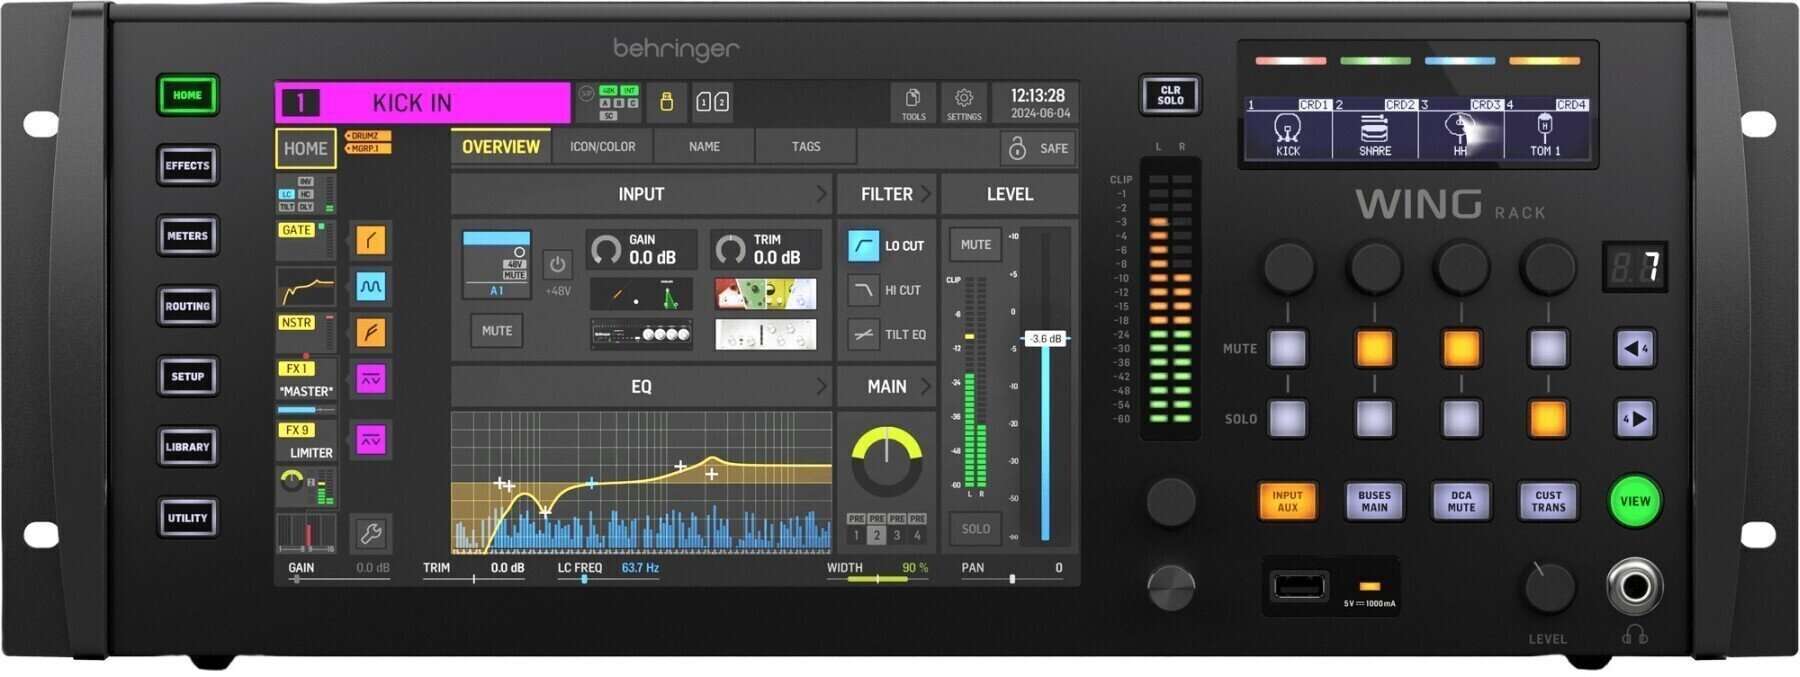Screen dimensions: 1800x677
Task: Expand the FILTER section arrow
Action: [926, 194]
